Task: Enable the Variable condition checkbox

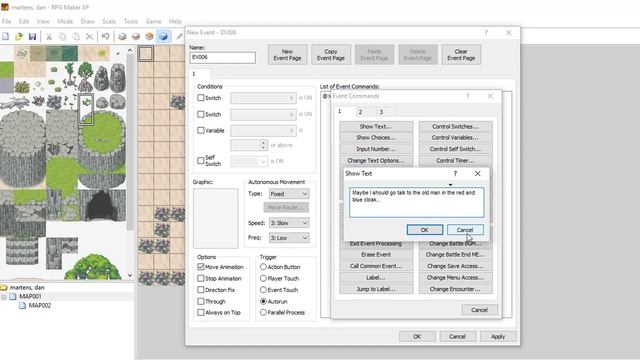Action: coord(200,131)
